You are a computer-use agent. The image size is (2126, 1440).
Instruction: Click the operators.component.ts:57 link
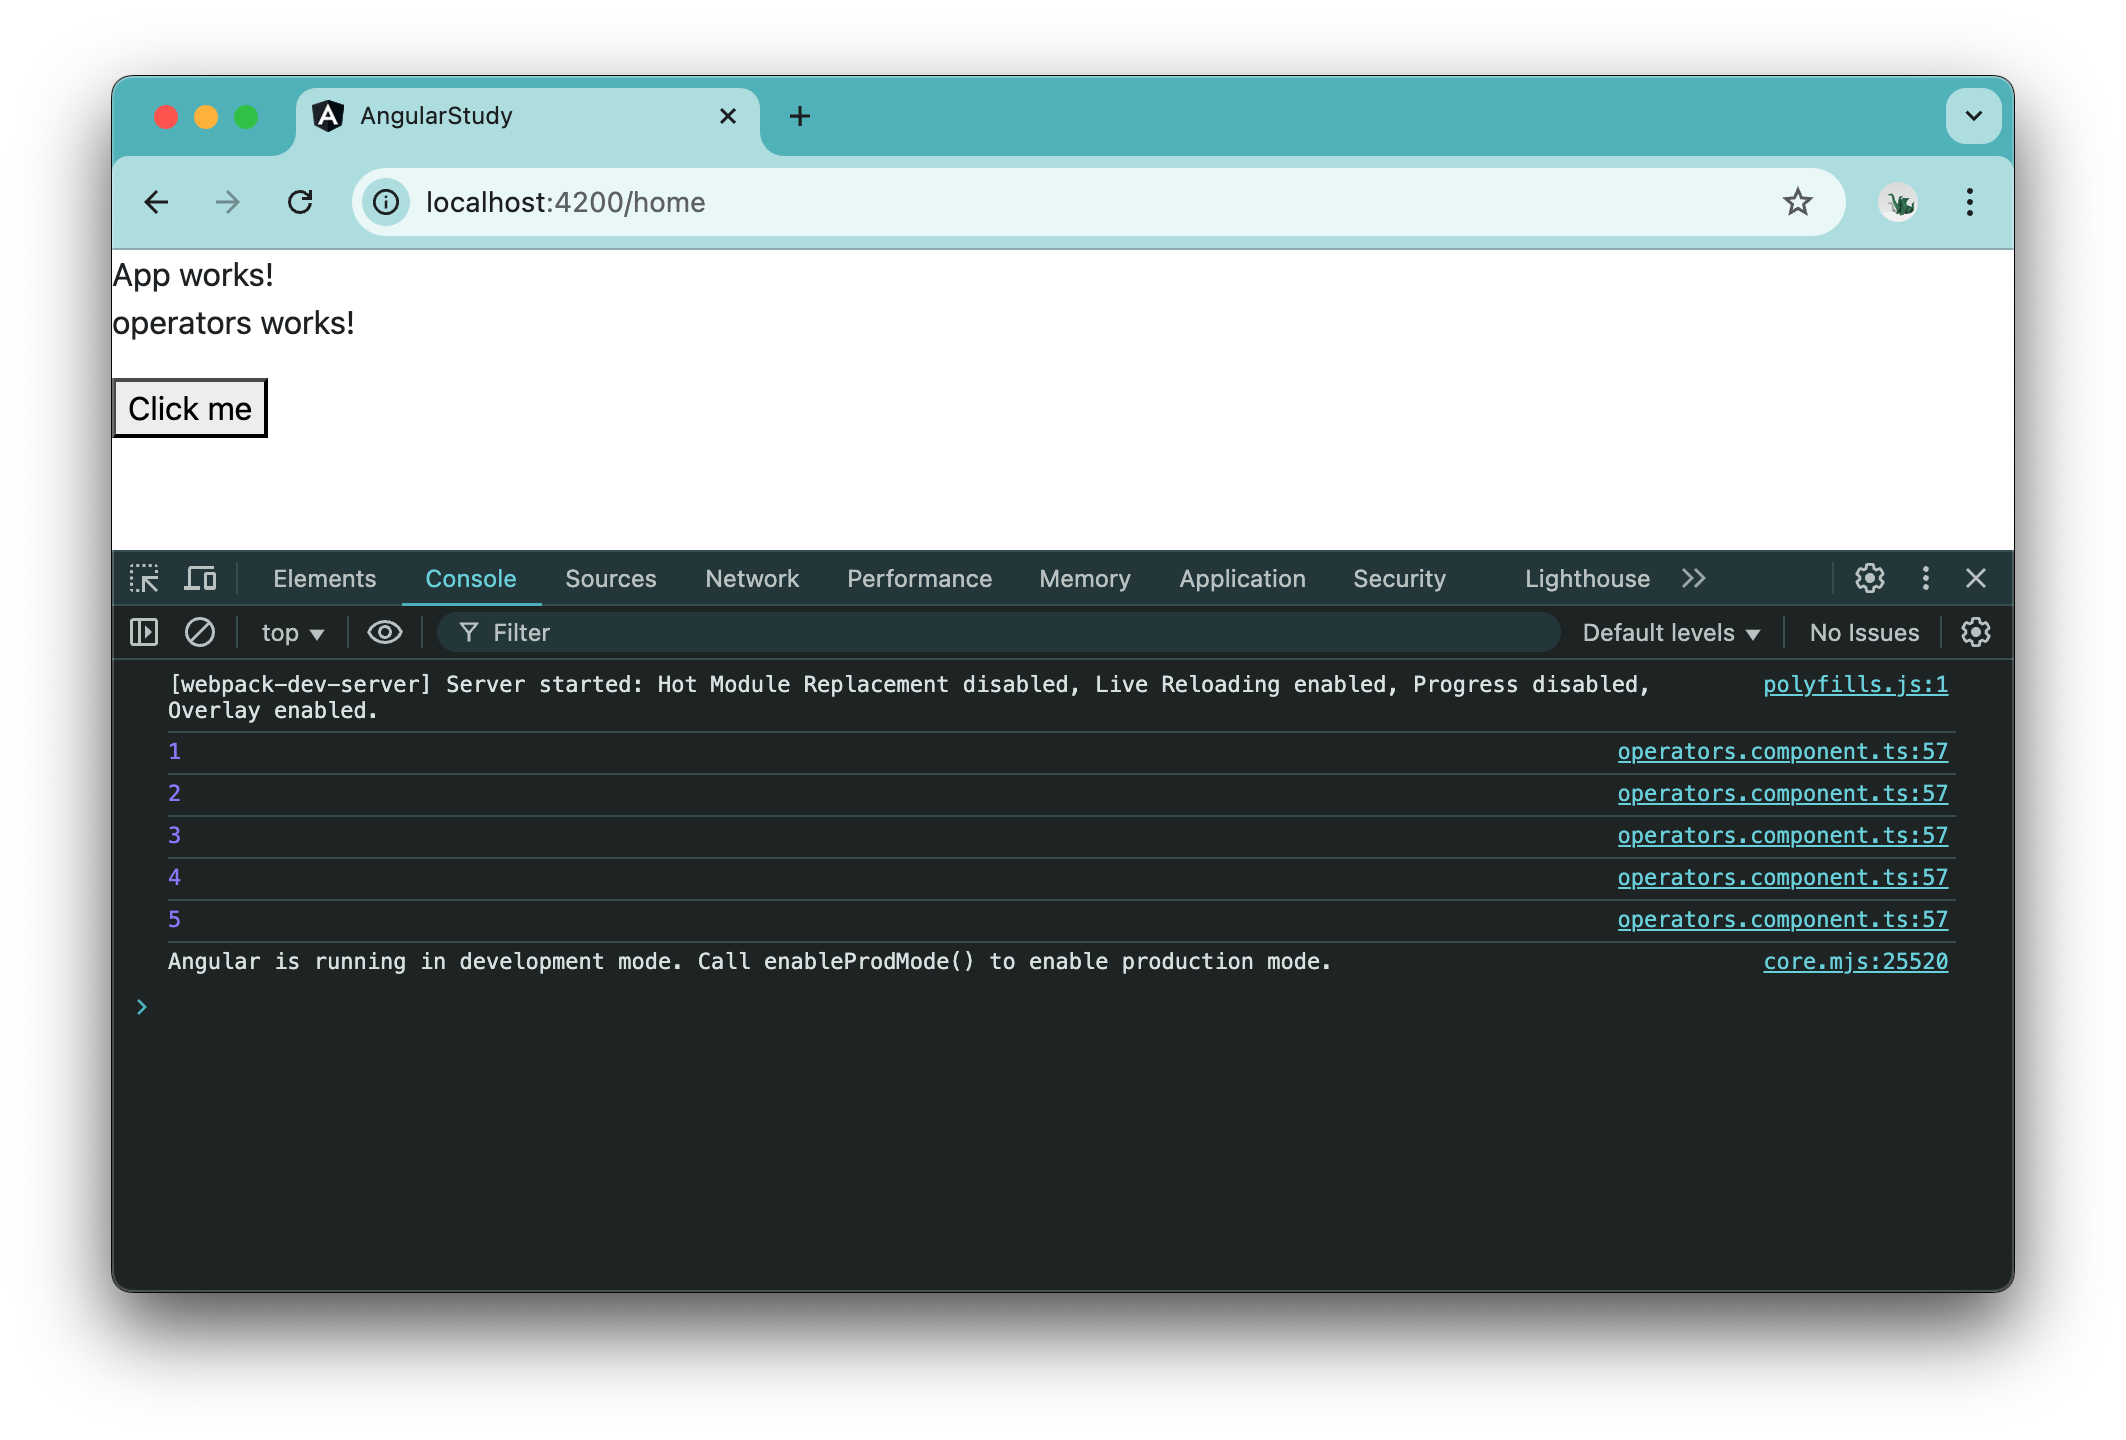tap(1784, 751)
